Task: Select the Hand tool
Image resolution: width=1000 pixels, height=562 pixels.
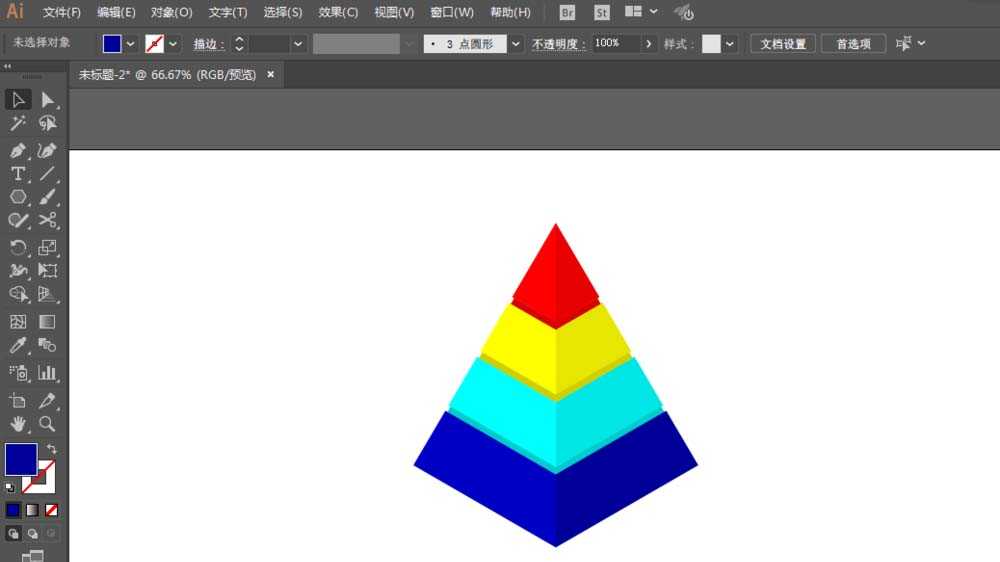Action: coord(18,424)
